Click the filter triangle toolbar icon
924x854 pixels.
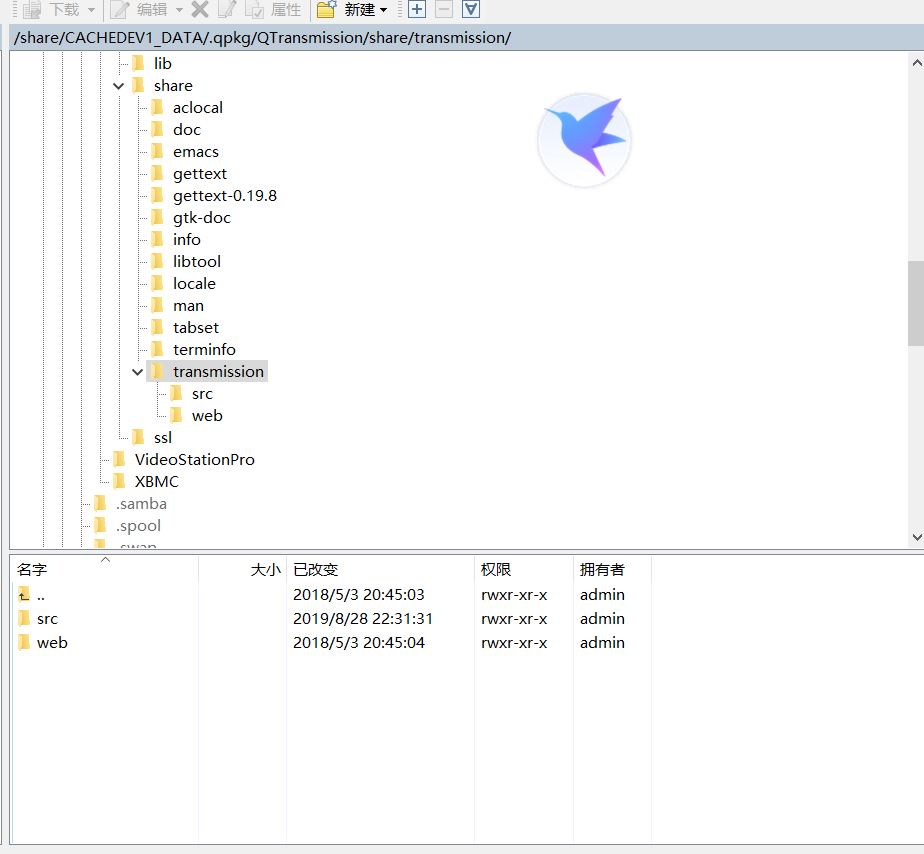470,10
